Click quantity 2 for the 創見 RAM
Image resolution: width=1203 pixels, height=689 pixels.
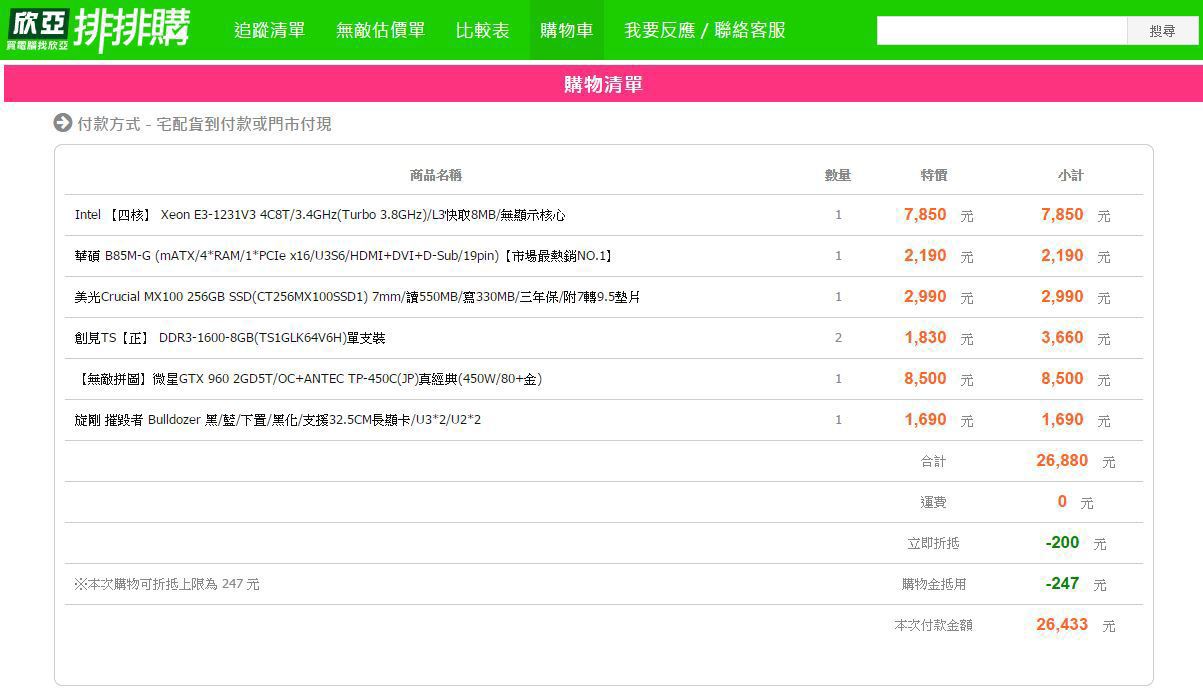[838, 338]
